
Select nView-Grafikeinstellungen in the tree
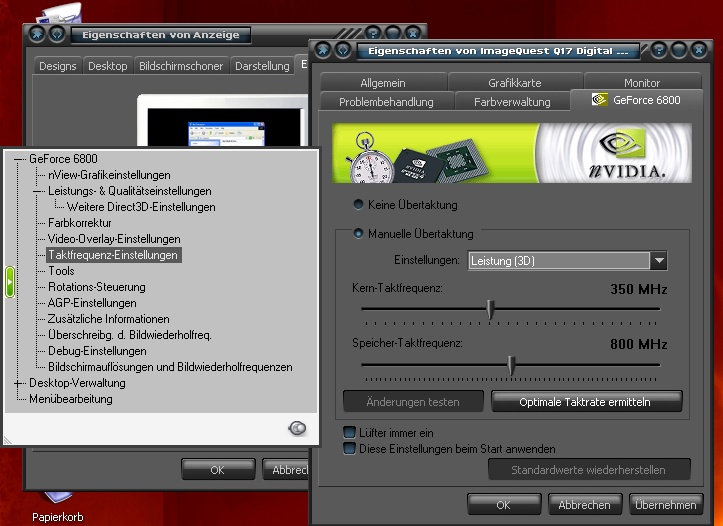pyautogui.click(x=109, y=175)
